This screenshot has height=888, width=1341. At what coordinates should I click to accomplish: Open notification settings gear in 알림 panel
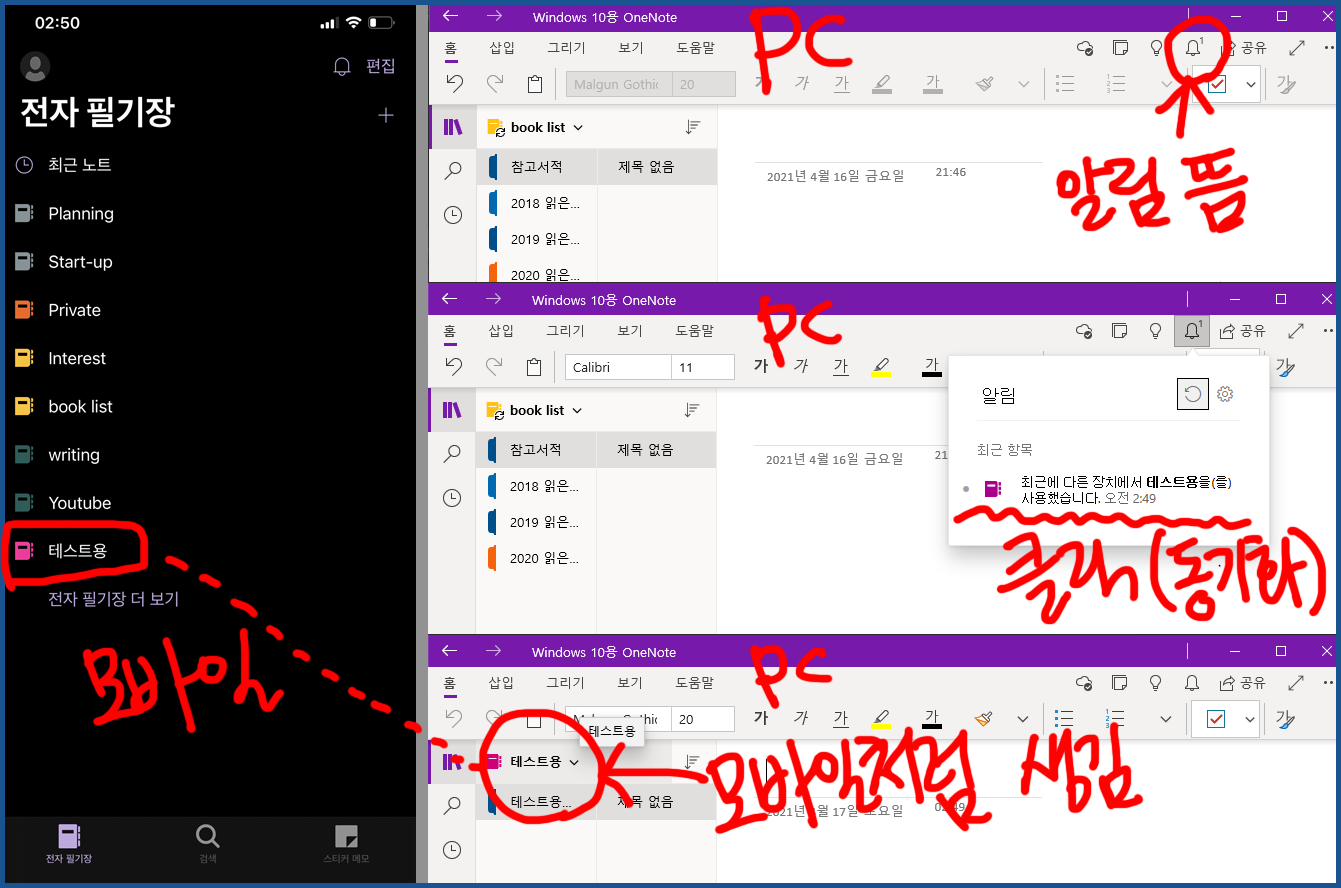[x=1225, y=394]
